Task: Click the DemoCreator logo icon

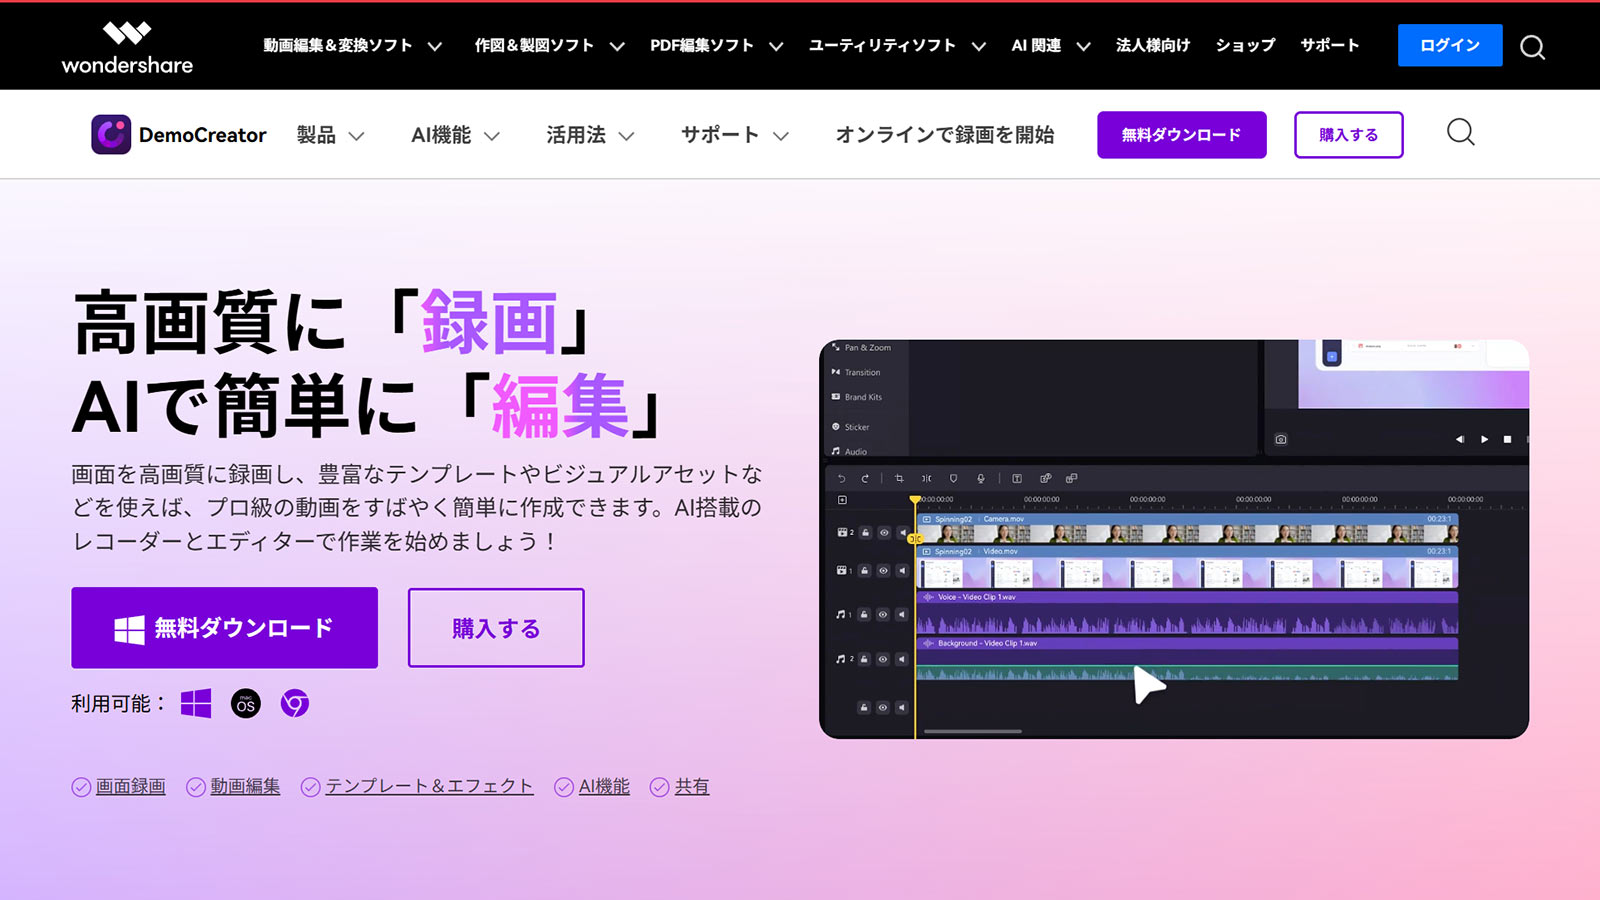Action: point(111,134)
